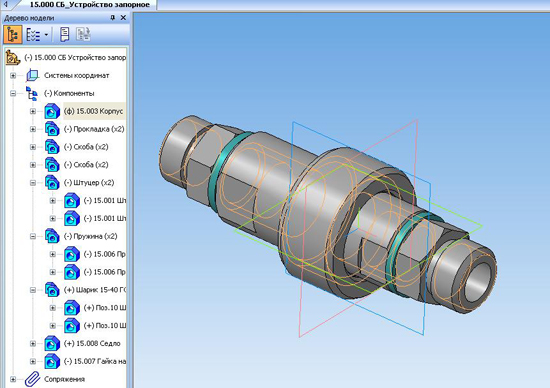Expand the 15.003 Корпус component
Image resolution: width=550 pixels, height=388 pixels.
pos(33,111)
